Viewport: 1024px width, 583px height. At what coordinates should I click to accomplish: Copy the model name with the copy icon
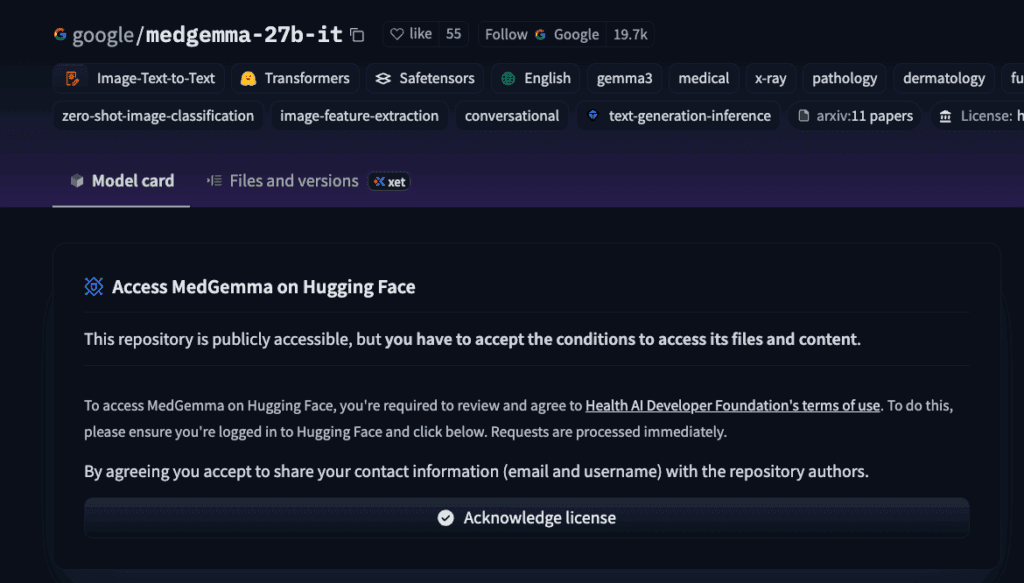click(357, 35)
